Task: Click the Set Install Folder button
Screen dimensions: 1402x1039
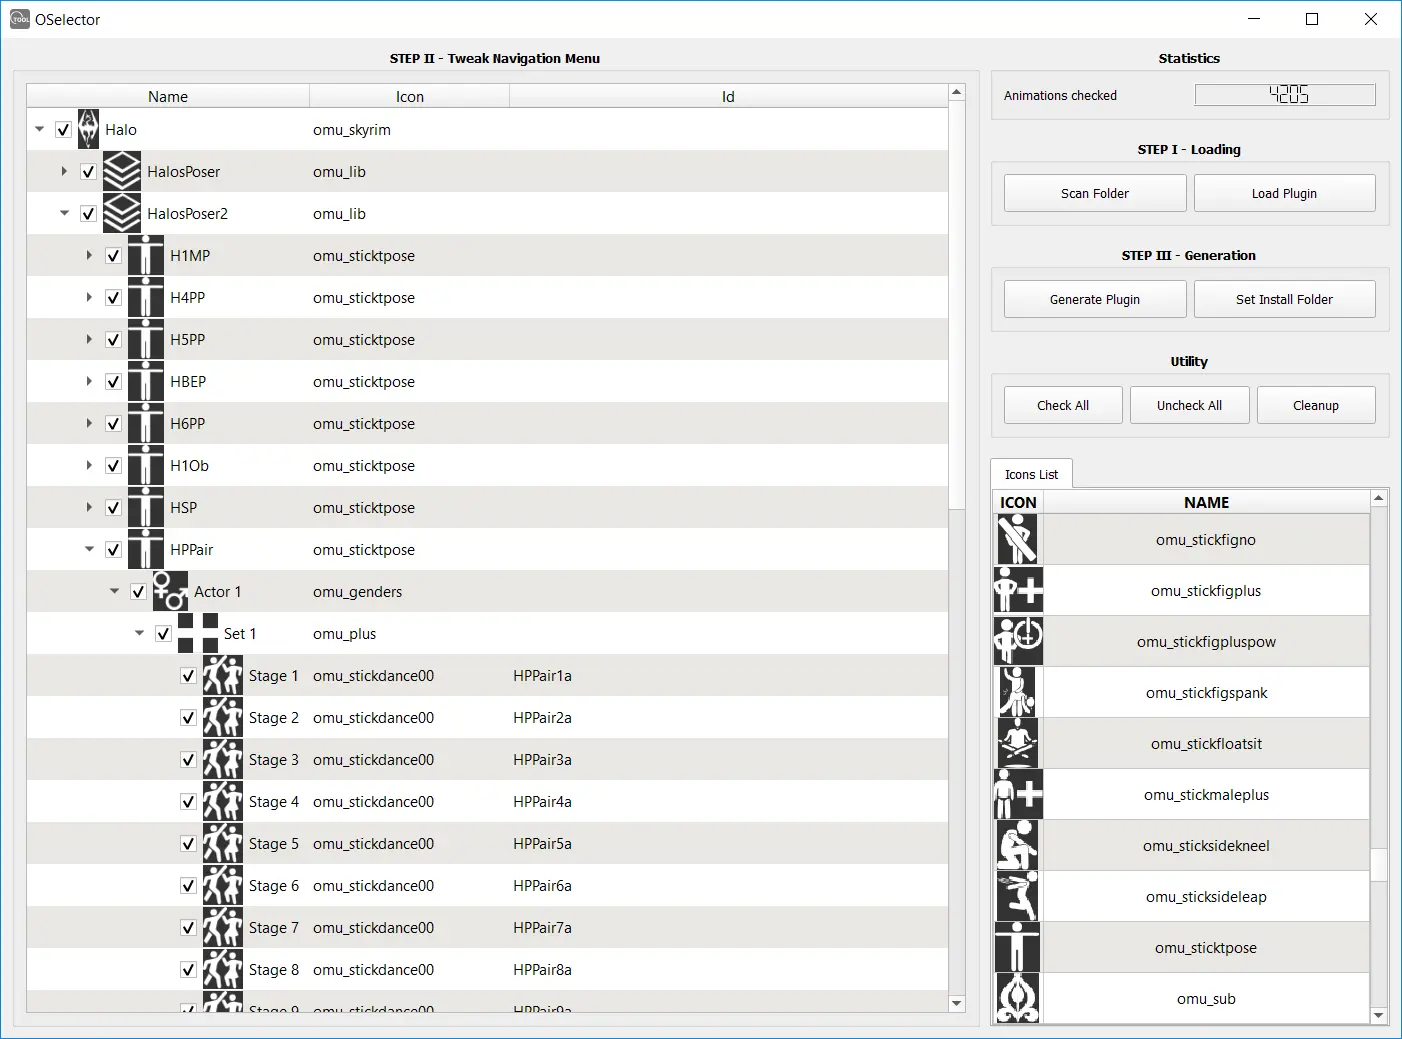Action: point(1284,300)
